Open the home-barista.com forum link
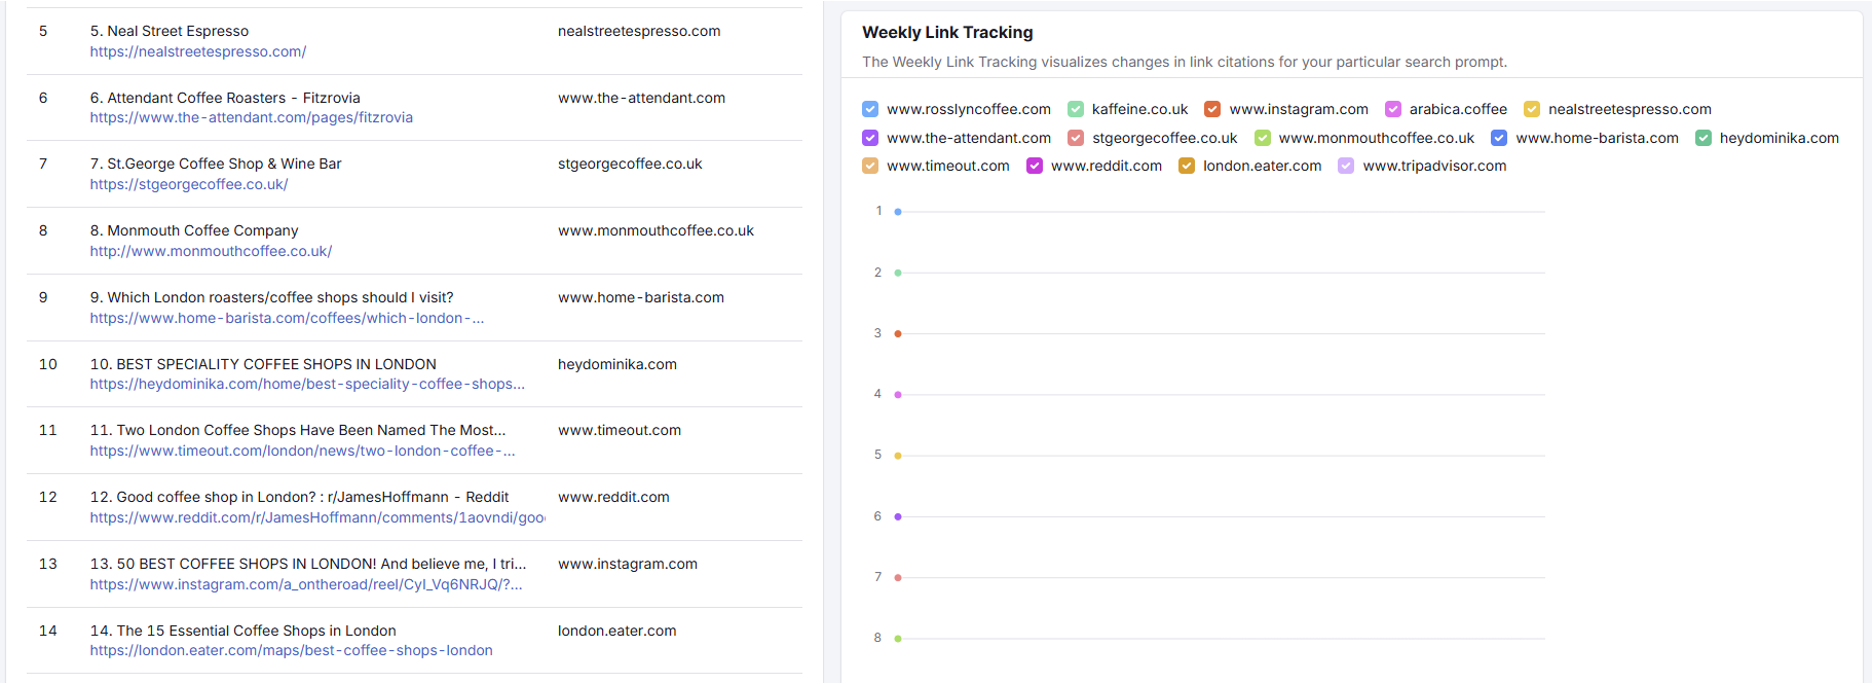 click(x=287, y=318)
